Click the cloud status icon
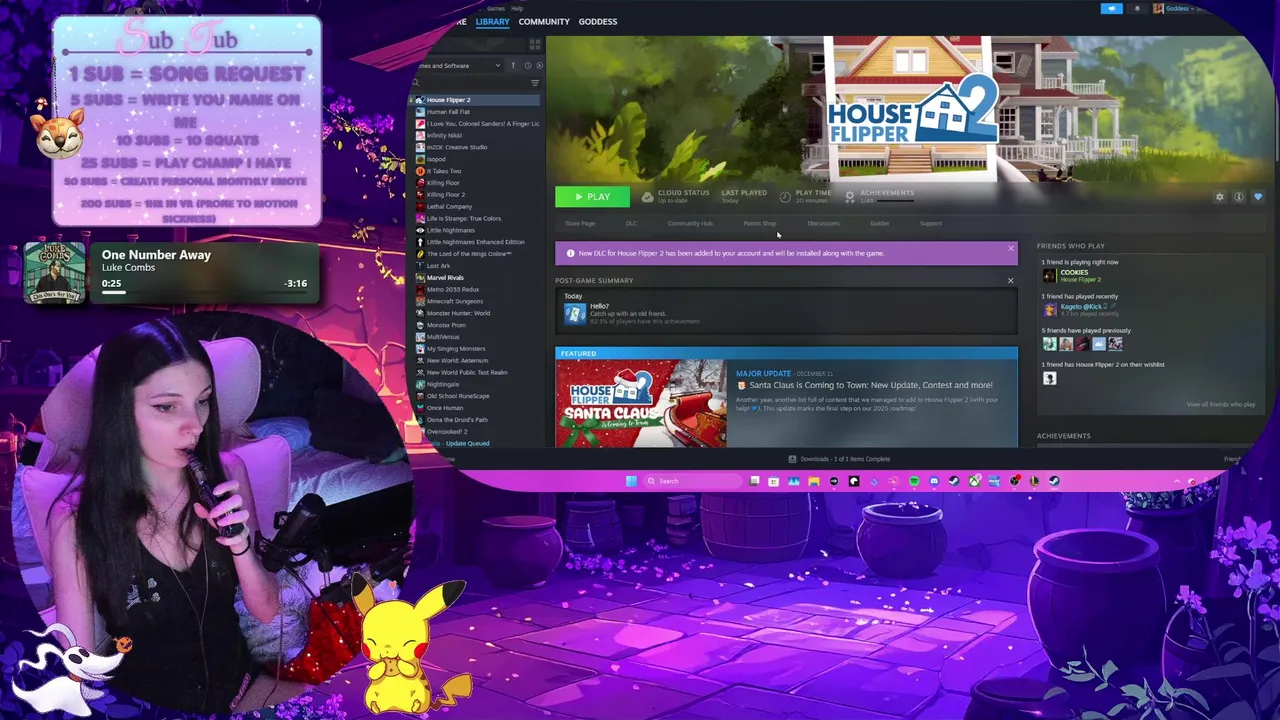The image size is (1280, 720). [648, 197]
